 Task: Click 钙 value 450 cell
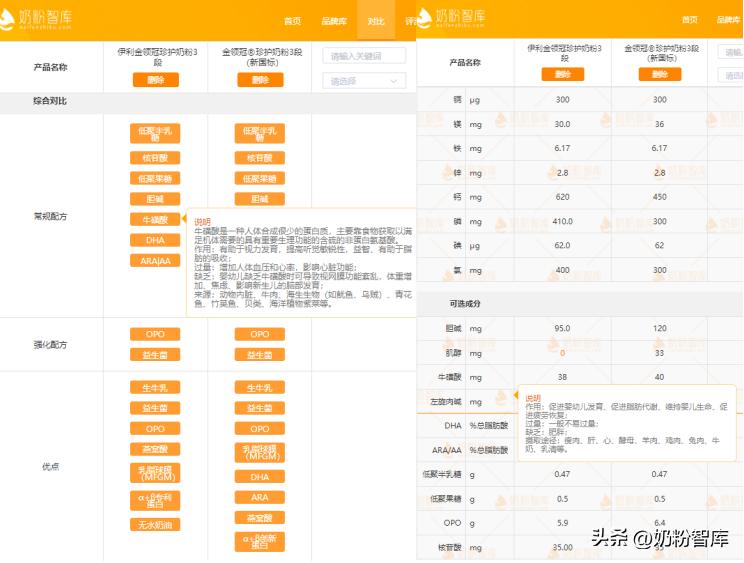660,197
